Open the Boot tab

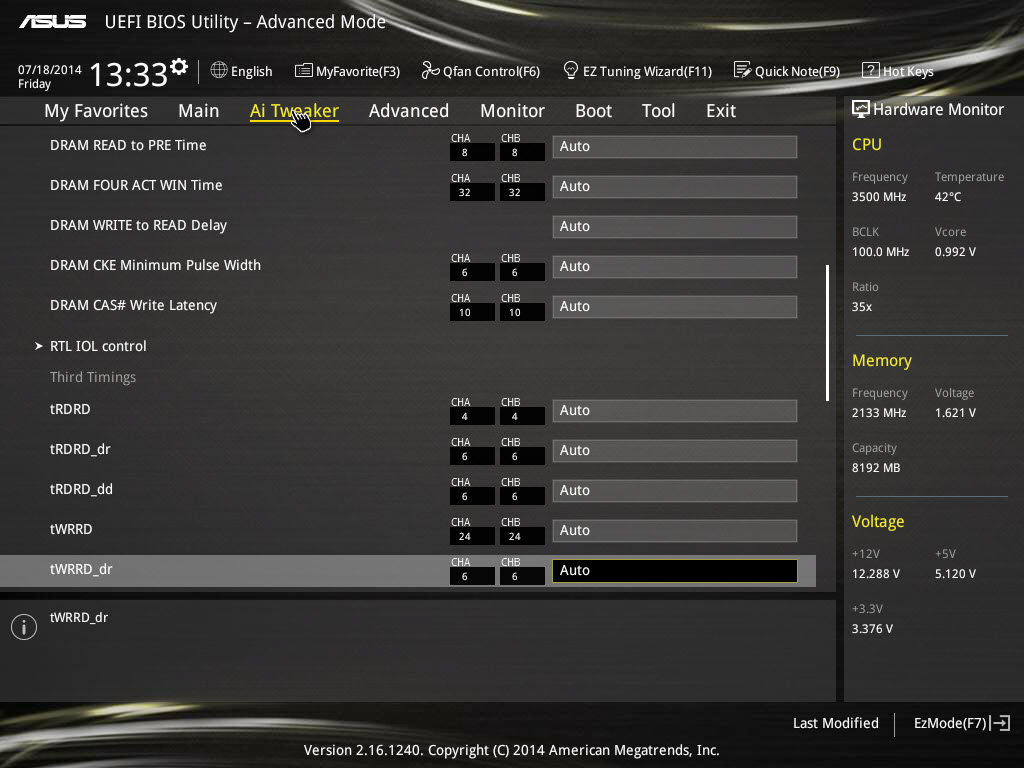point(594,111)
